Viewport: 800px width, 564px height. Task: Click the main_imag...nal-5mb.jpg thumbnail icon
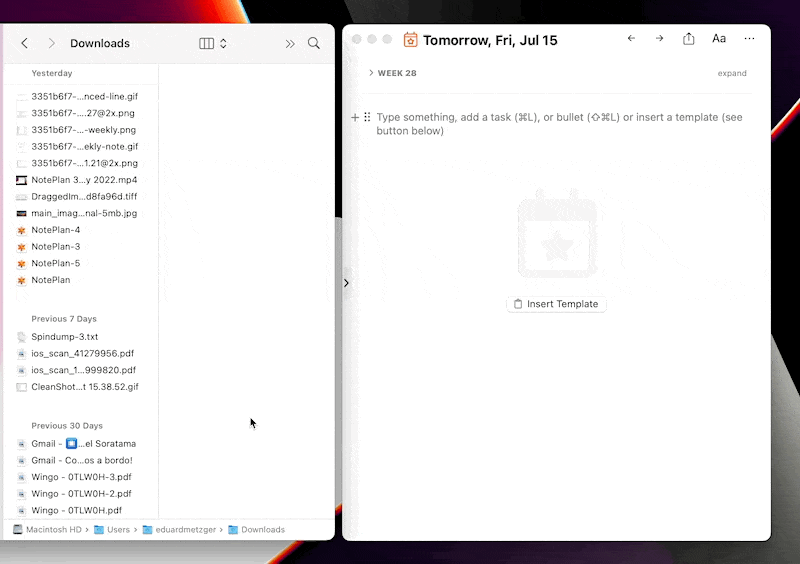coord(21,213)
